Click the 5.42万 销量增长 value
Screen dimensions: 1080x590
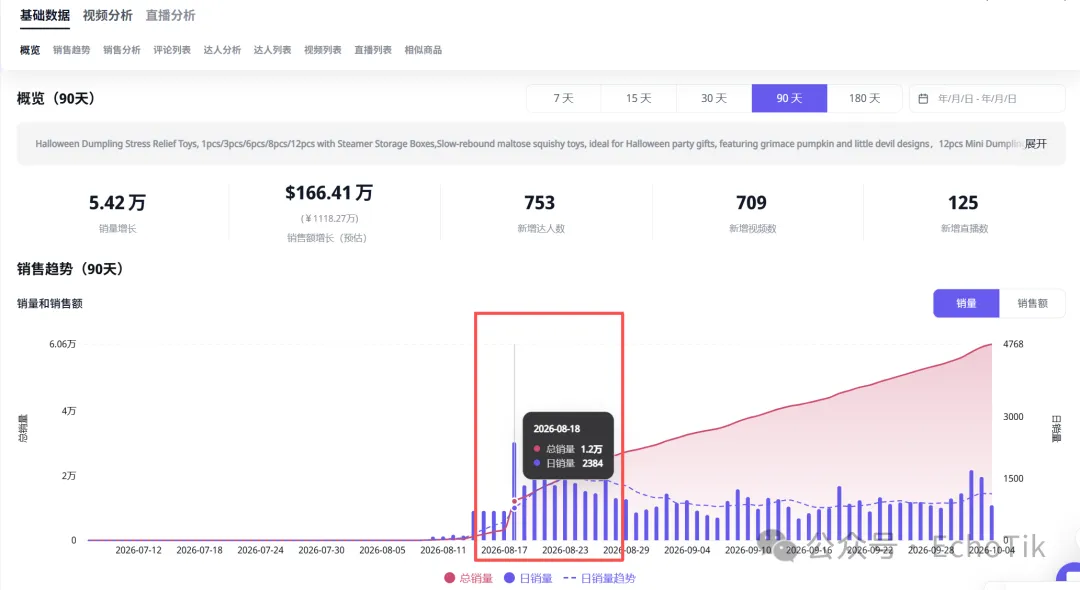point(117,203)
